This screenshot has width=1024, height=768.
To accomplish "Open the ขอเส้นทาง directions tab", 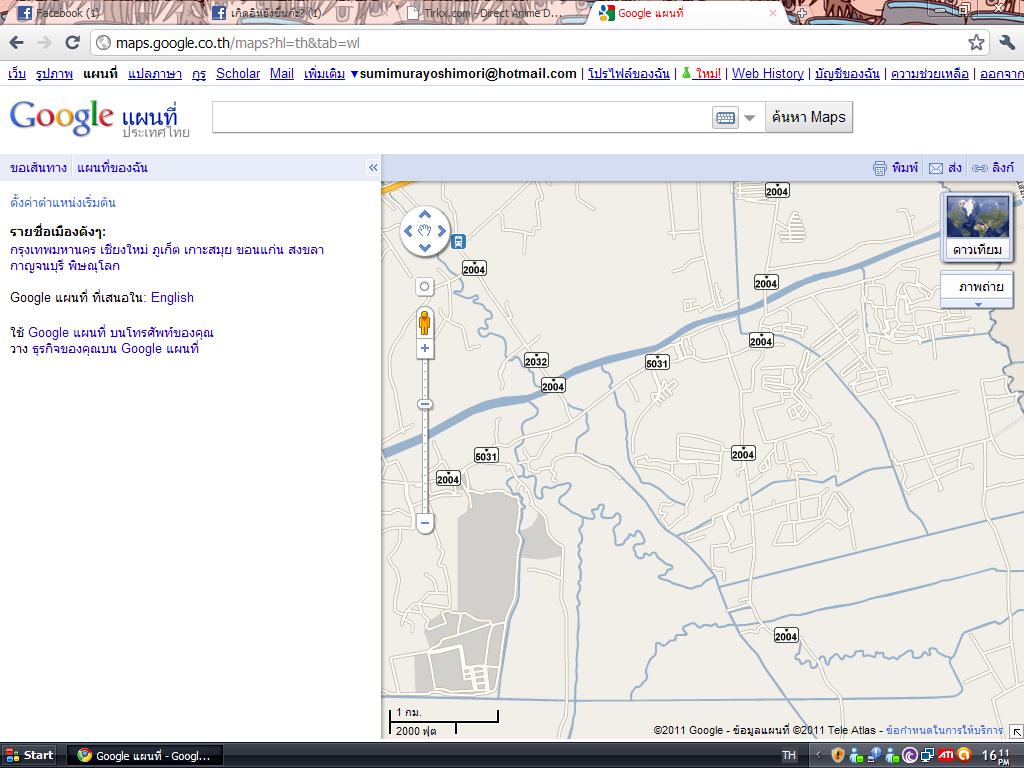I will tap(38, 168).
